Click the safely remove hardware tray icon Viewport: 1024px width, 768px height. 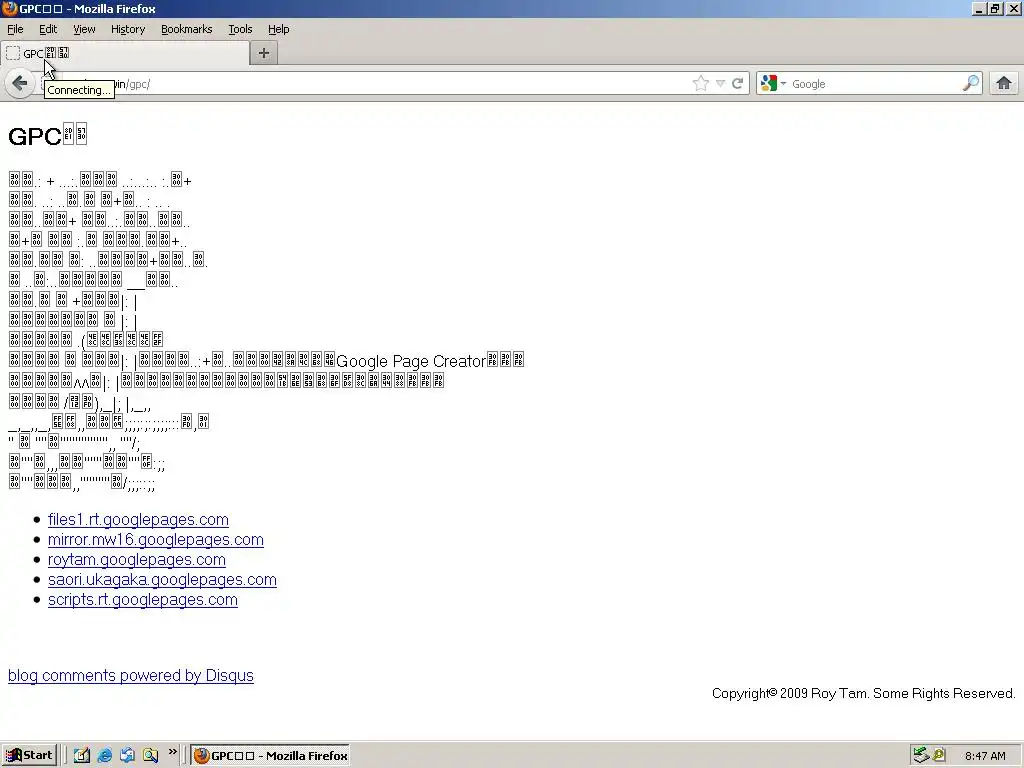(x=921, y=756)
